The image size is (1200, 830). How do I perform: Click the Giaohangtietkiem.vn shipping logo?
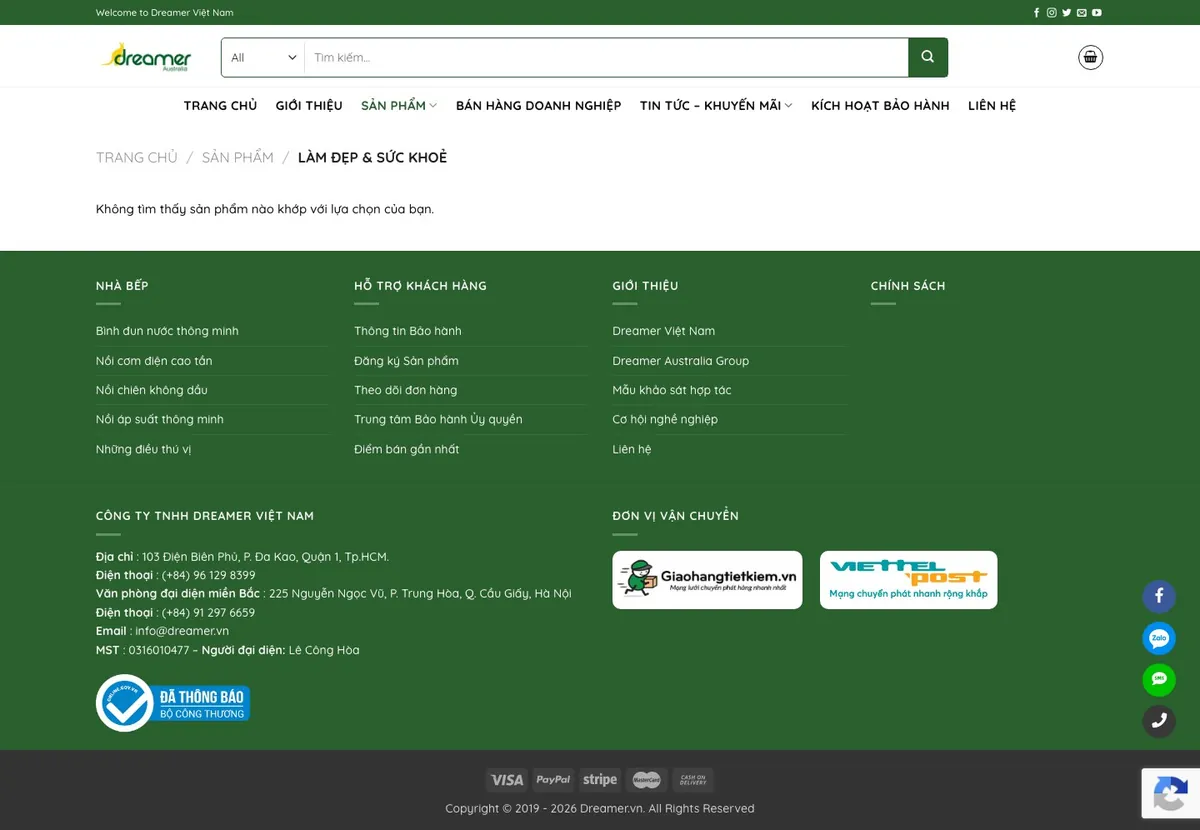point(707,580)
